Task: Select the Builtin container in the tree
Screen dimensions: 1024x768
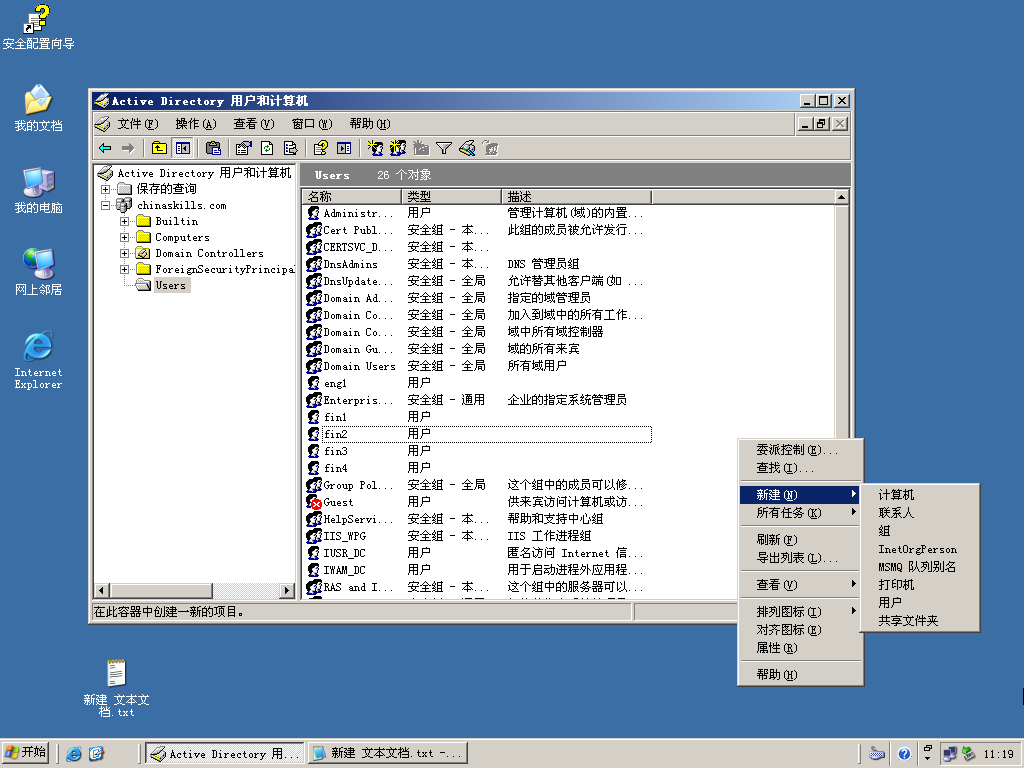Action: pyautogui.click(x=176, y=221)
